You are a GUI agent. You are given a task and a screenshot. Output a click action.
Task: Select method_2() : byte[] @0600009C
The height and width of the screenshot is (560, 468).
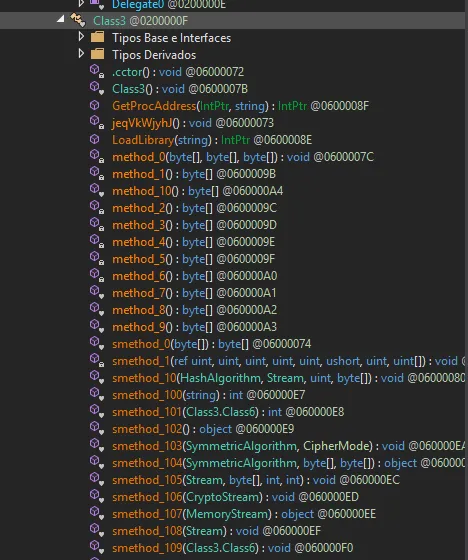pos(194,208)
